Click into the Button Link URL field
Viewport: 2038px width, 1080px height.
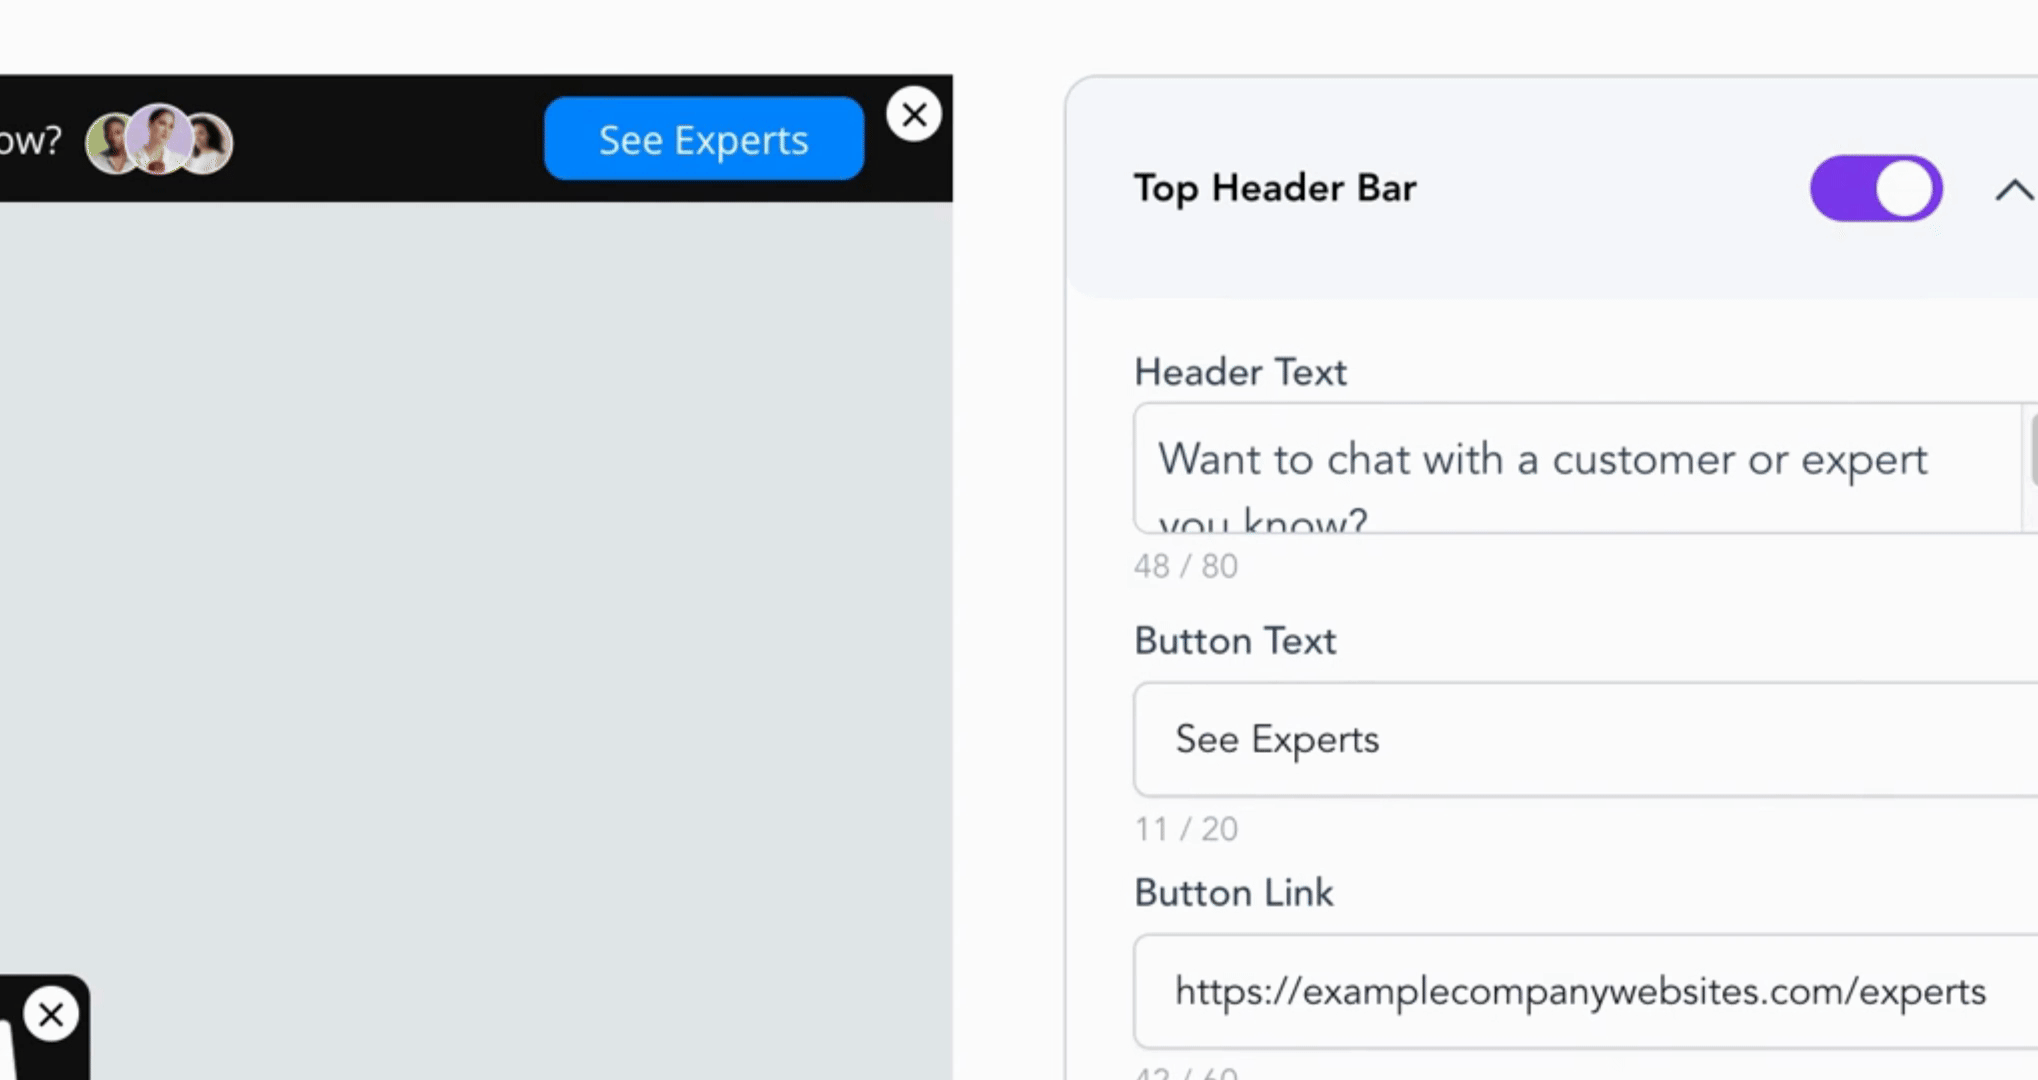click(1584, 992)
